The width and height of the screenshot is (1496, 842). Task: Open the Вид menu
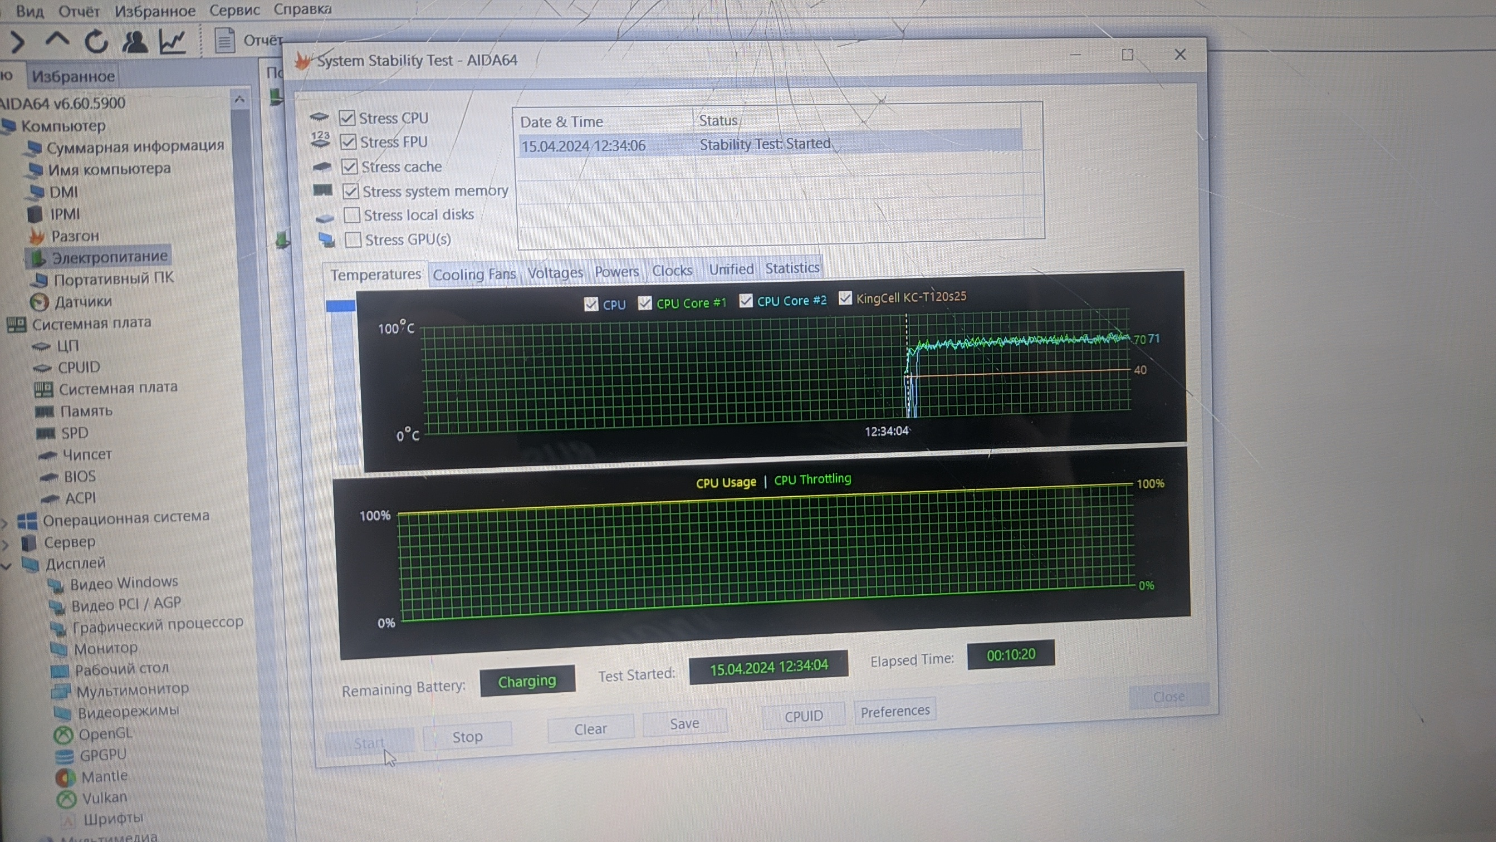point(29,11)
